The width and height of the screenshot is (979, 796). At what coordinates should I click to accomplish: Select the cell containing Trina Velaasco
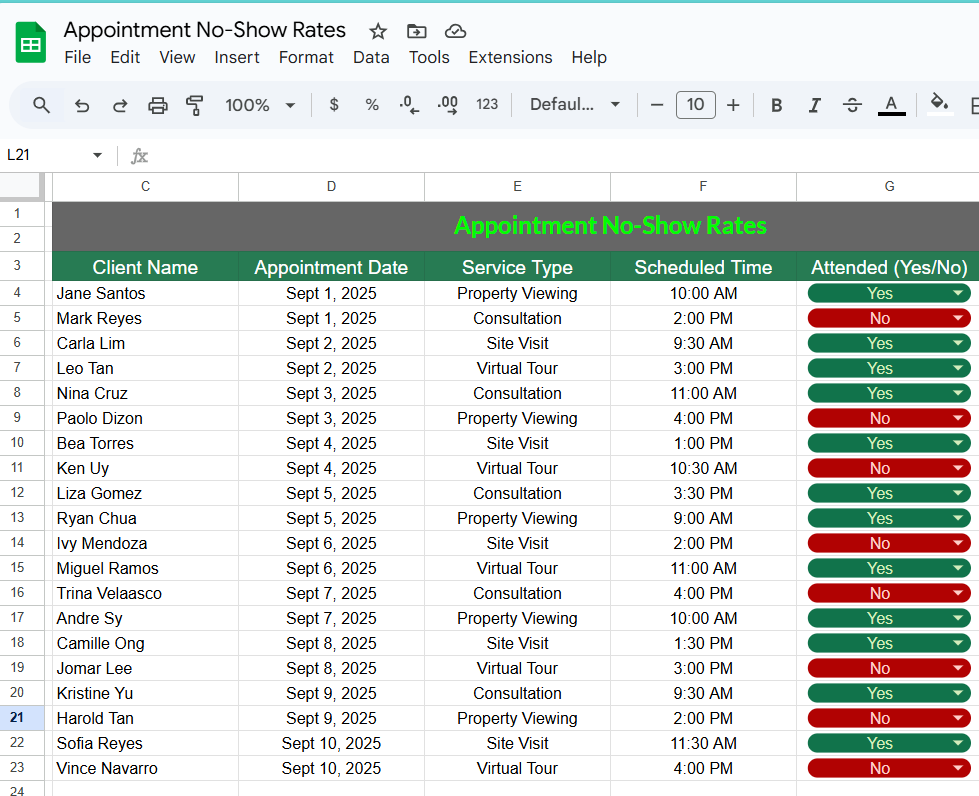[145, 593]
